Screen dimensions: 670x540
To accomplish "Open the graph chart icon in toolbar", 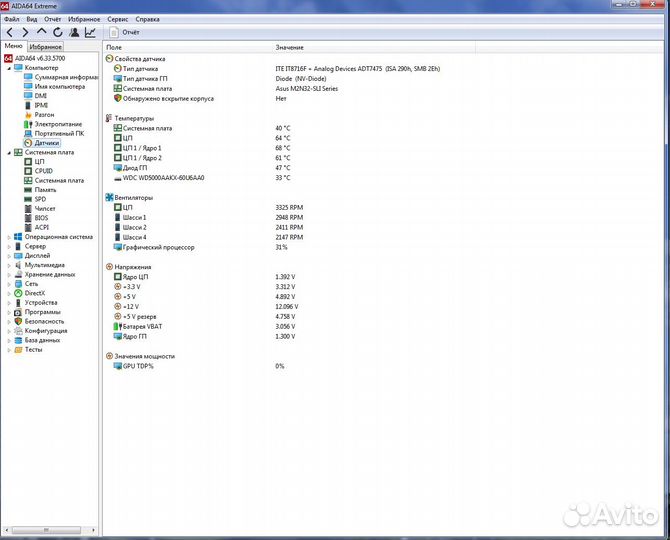I will 90,32.
